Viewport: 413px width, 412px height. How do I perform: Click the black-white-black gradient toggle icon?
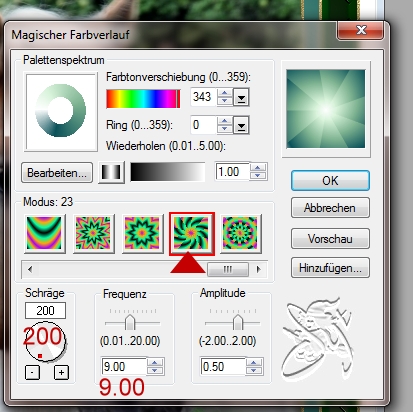click(x=111, y=172)
